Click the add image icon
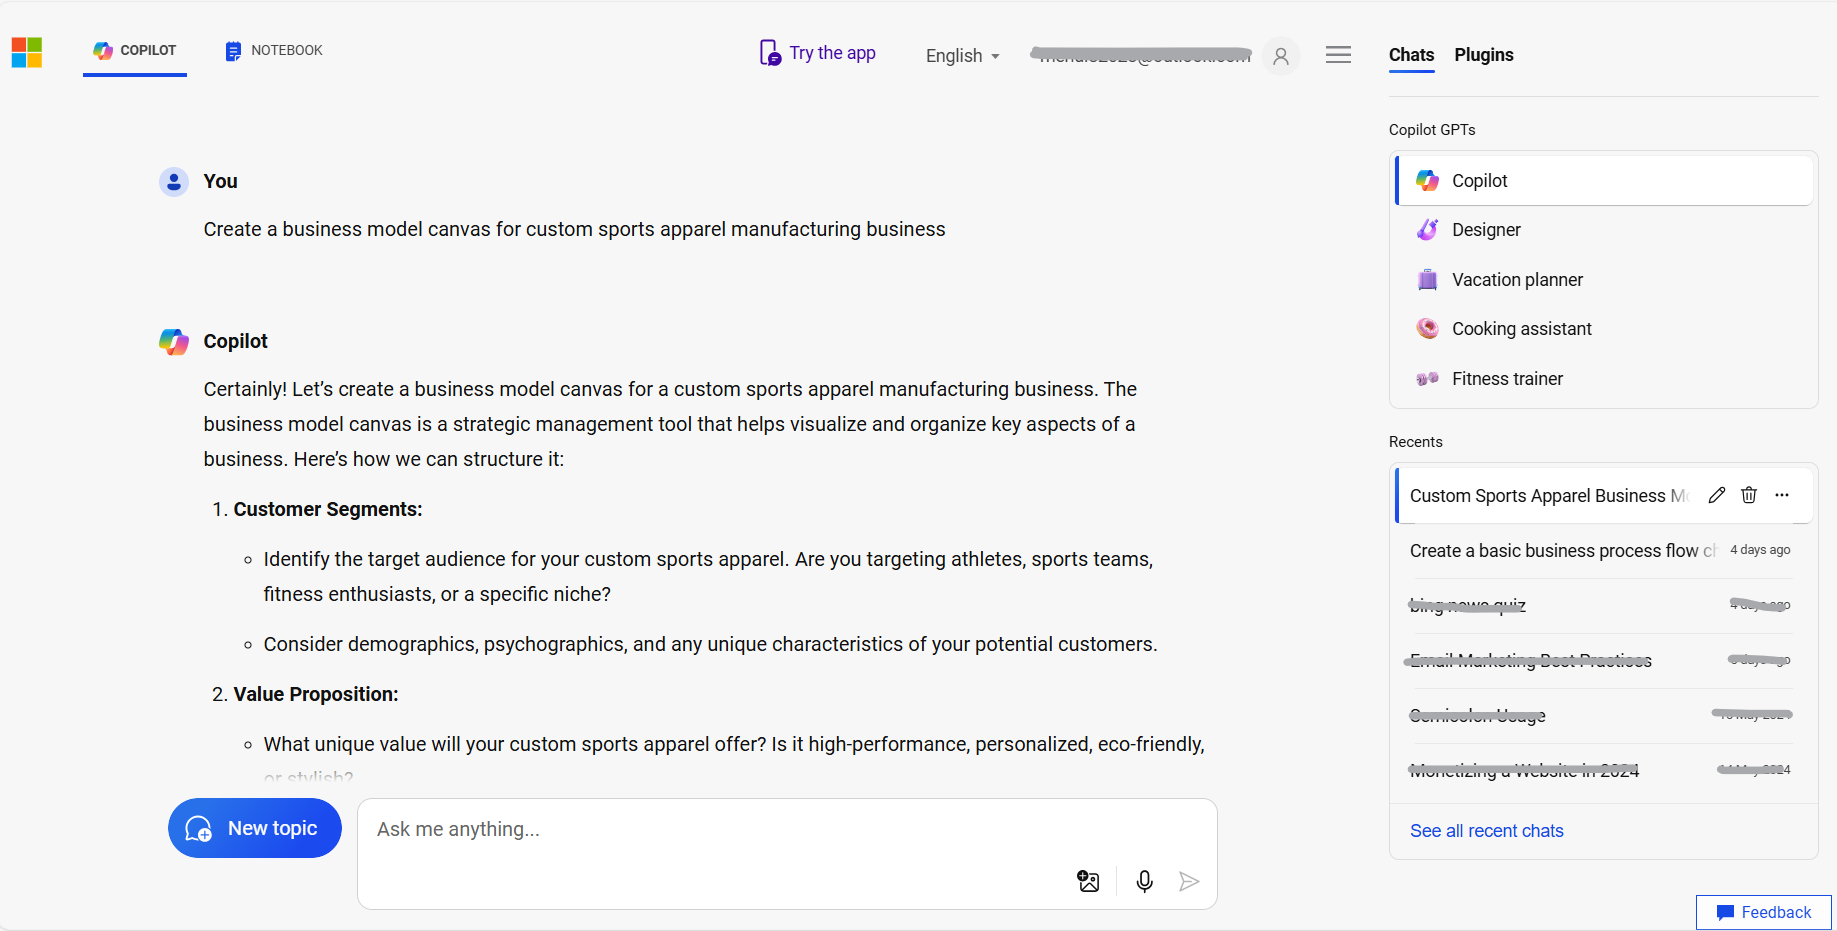The height and width of the screenshot is (931, 1837). 1088,881
